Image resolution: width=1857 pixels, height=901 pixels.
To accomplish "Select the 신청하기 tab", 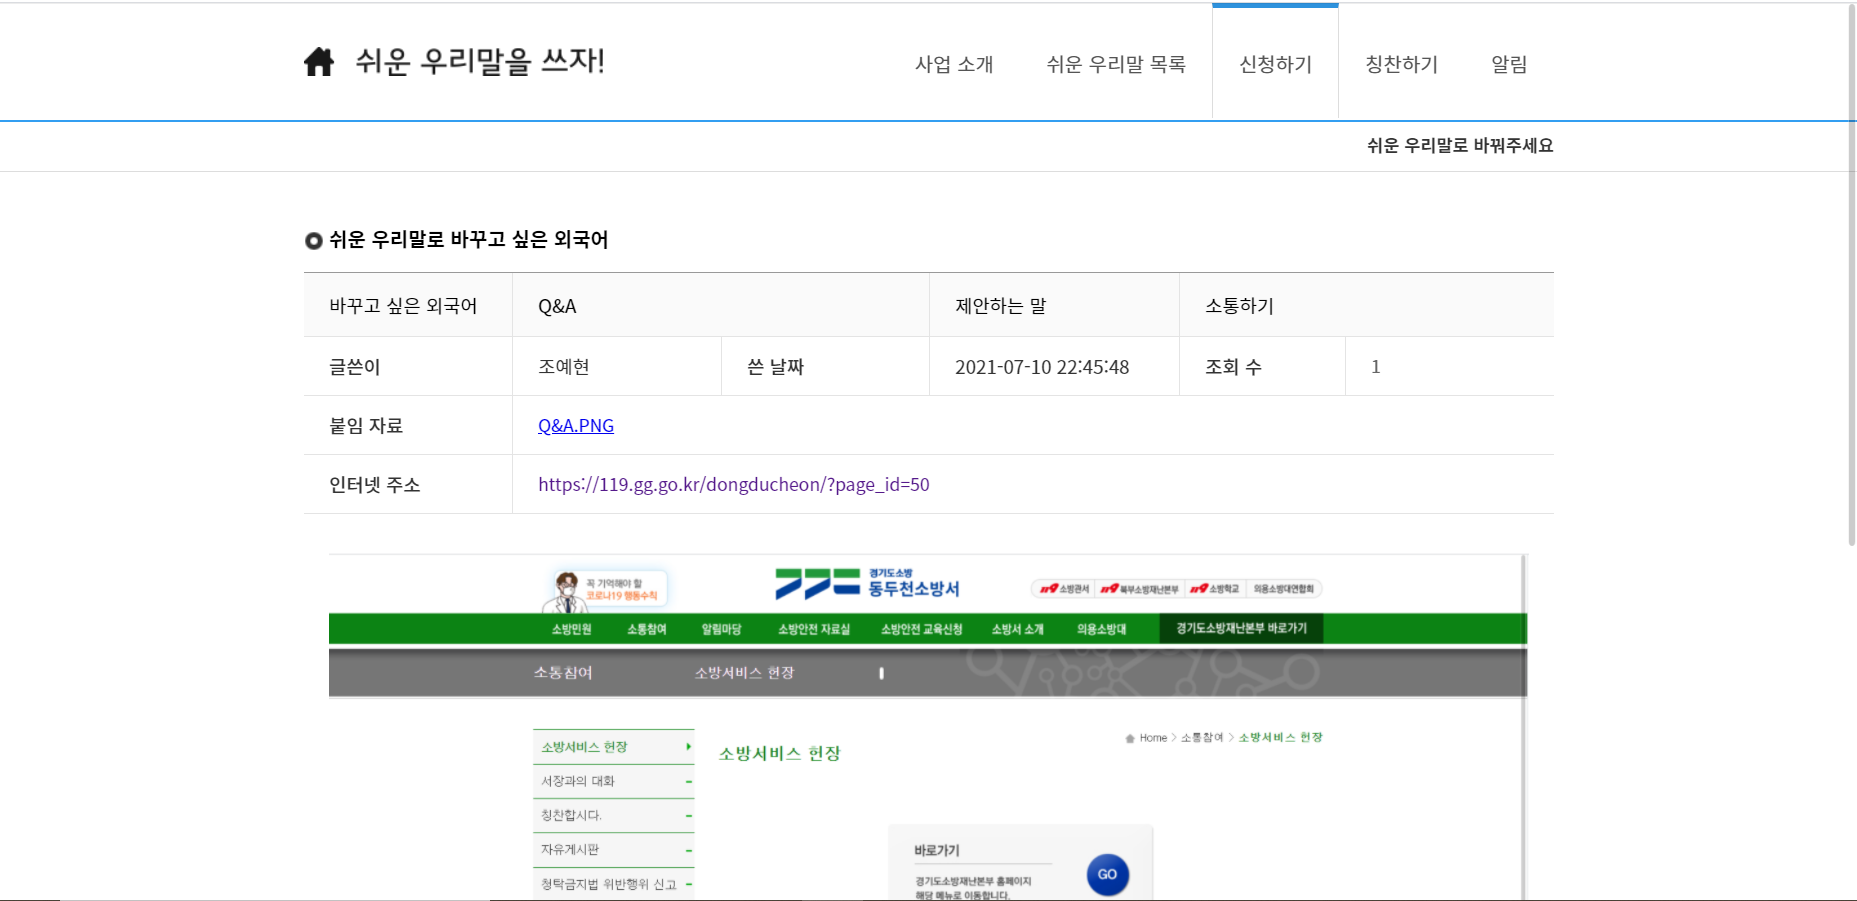I will click(x=1275, y=64).
